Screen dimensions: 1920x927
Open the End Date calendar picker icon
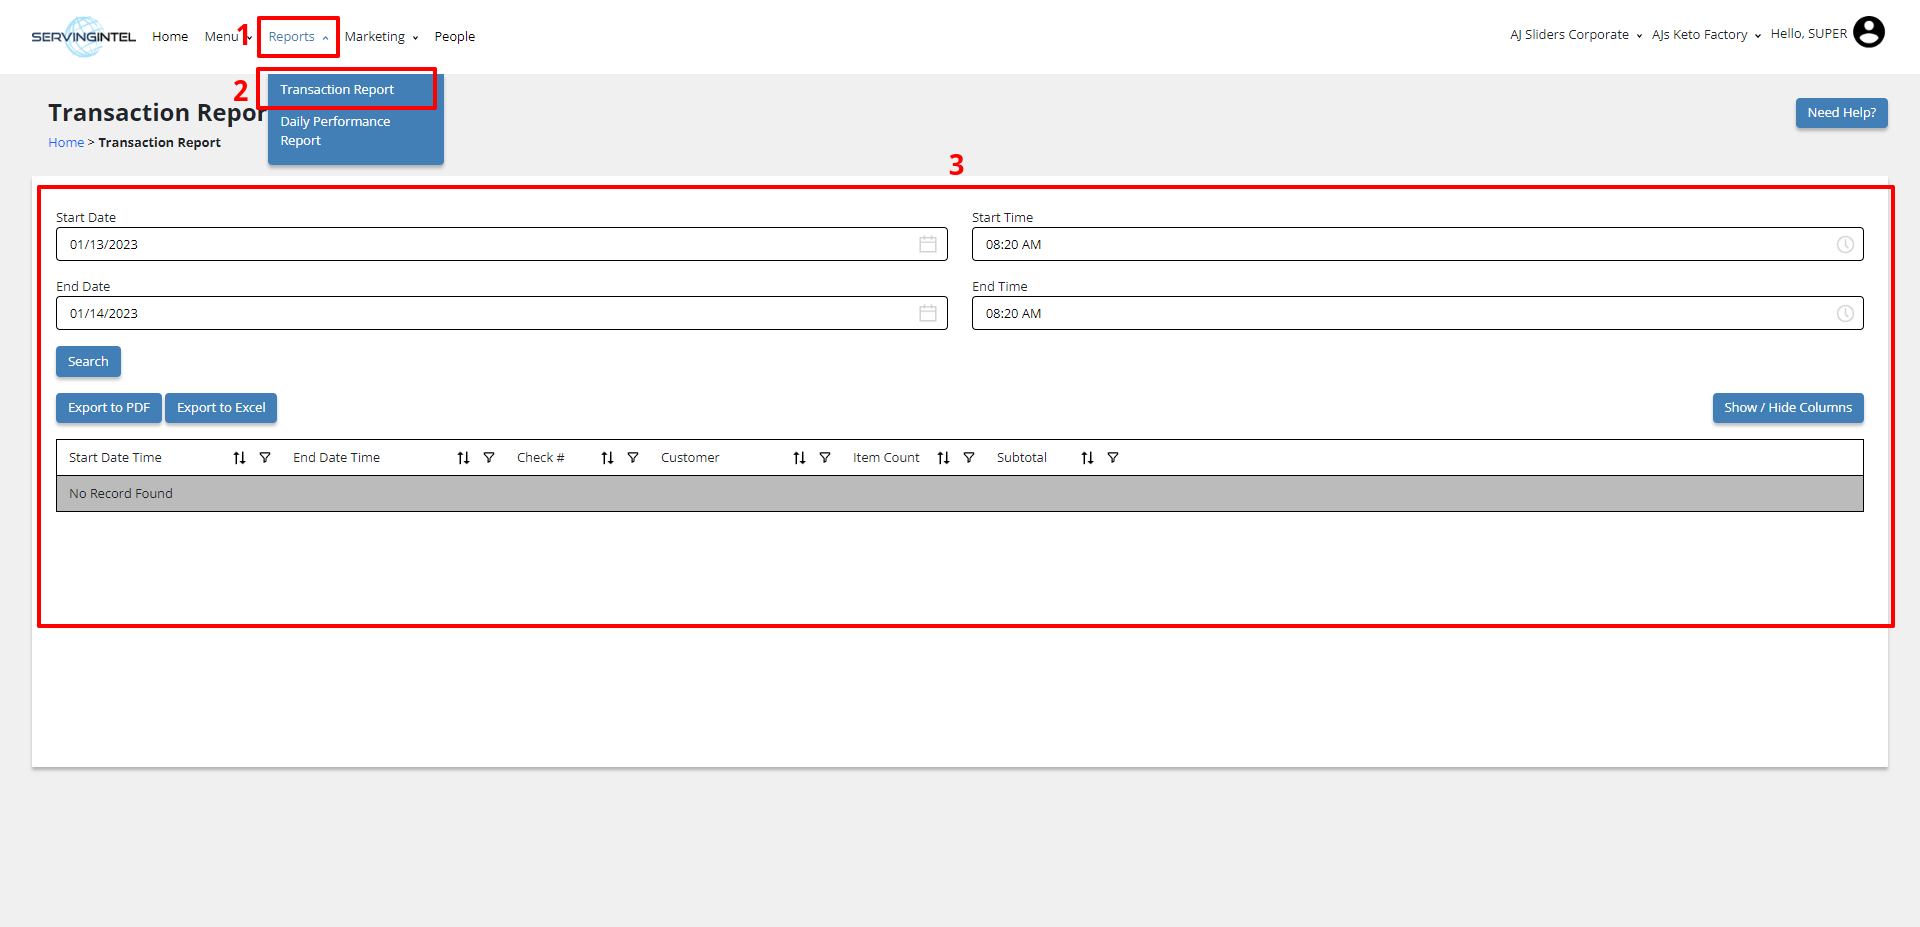click(927, 314)
